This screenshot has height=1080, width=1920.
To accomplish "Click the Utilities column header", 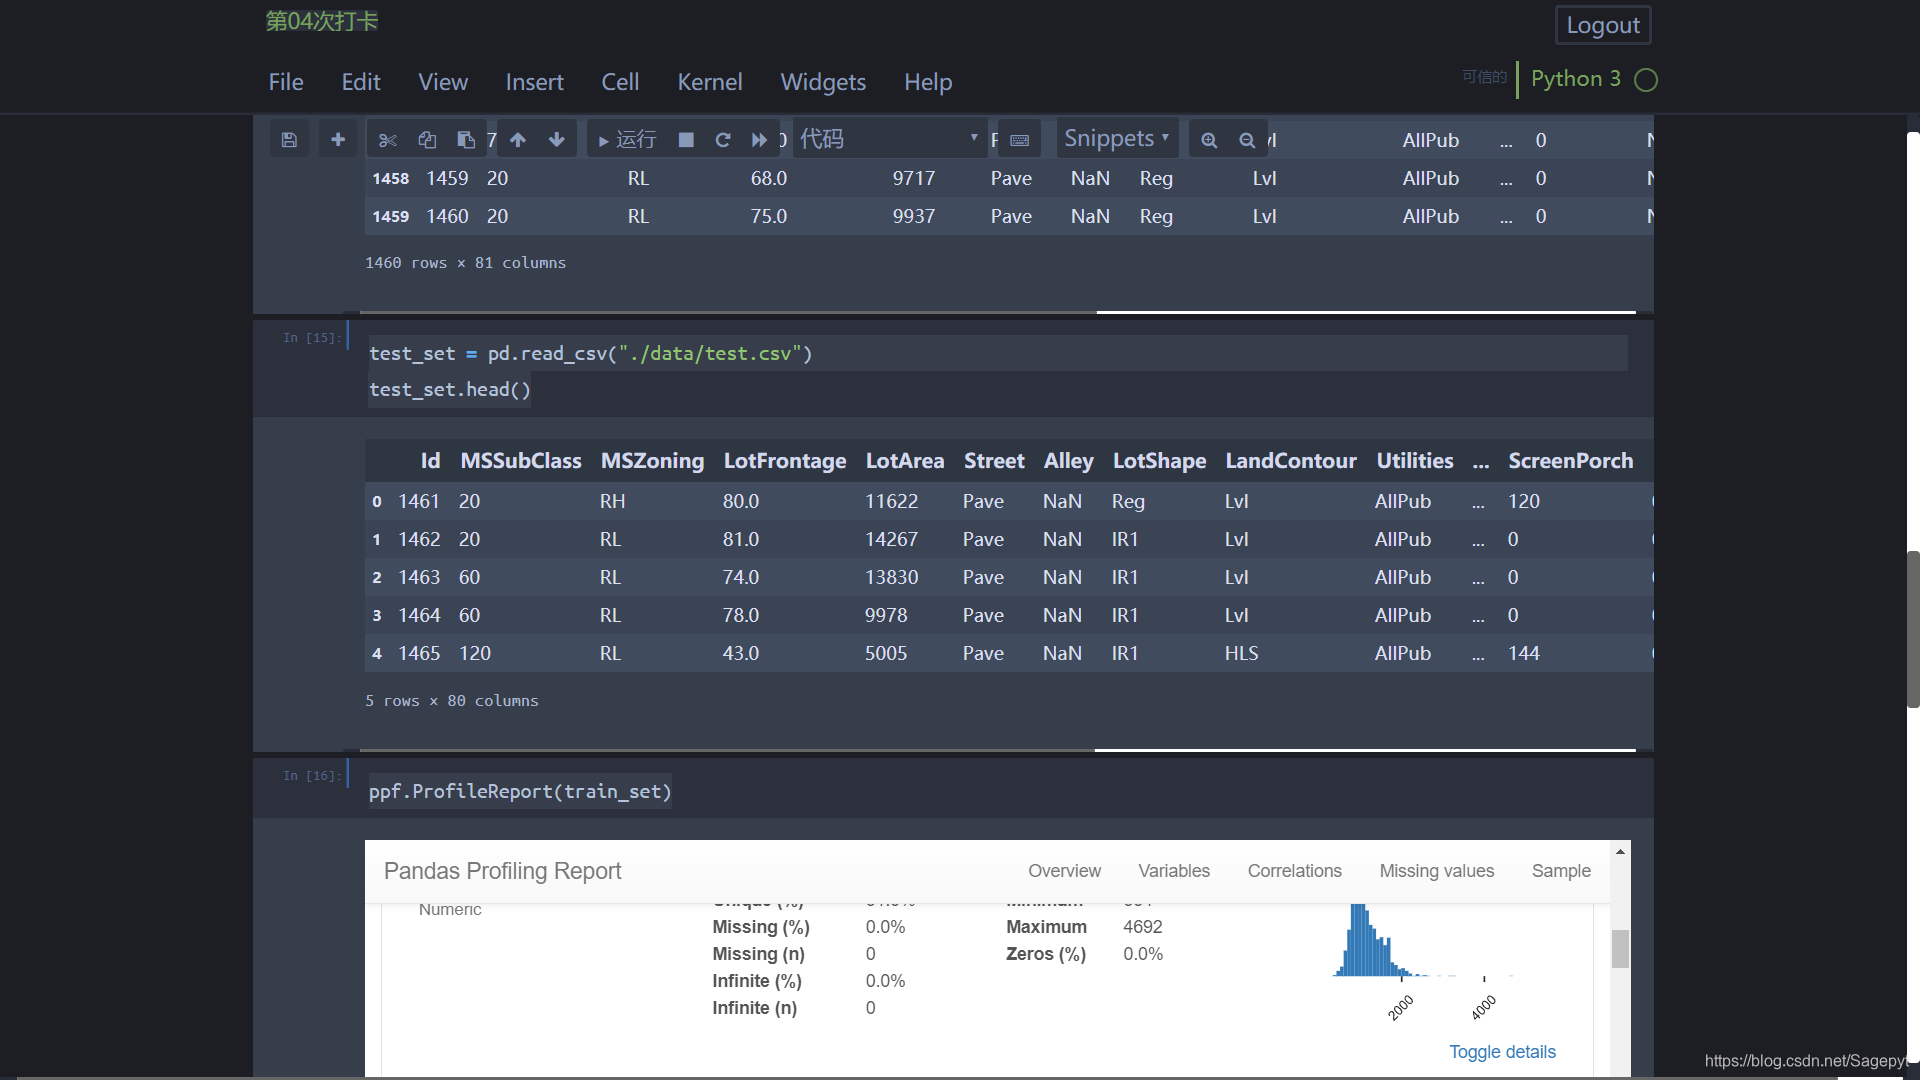I will 1415,461.
